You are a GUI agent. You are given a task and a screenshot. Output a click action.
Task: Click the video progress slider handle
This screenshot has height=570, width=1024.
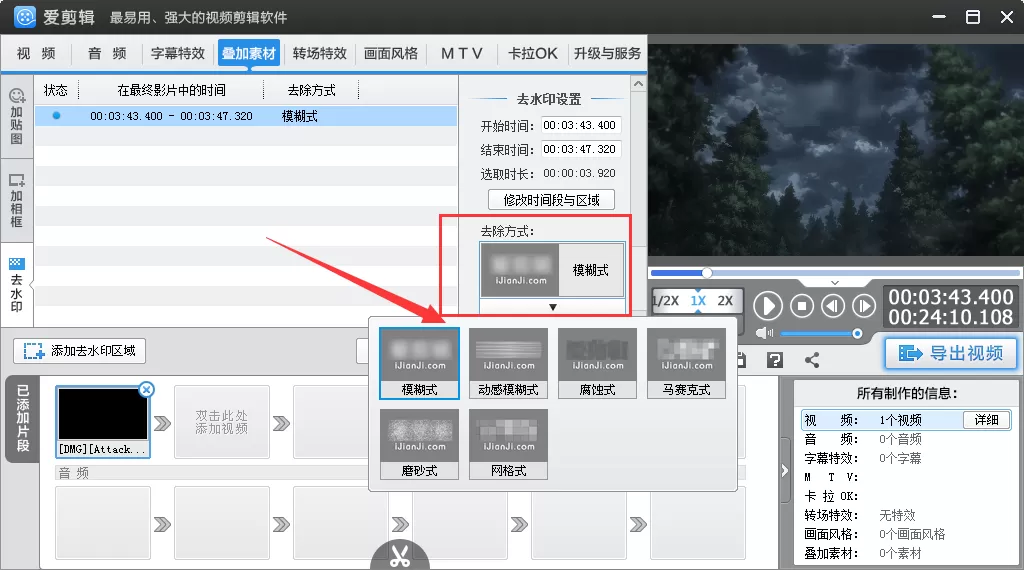(x=707, y=273)
